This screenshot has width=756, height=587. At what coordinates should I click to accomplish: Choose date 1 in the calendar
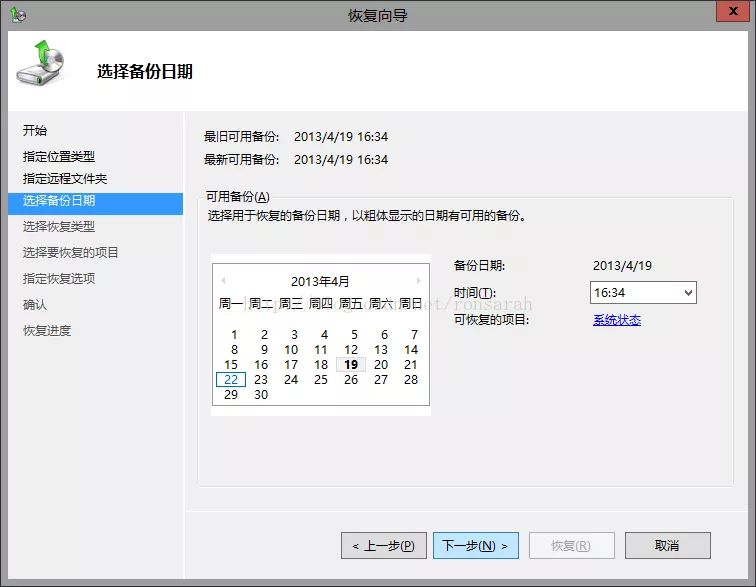[234, 335]
